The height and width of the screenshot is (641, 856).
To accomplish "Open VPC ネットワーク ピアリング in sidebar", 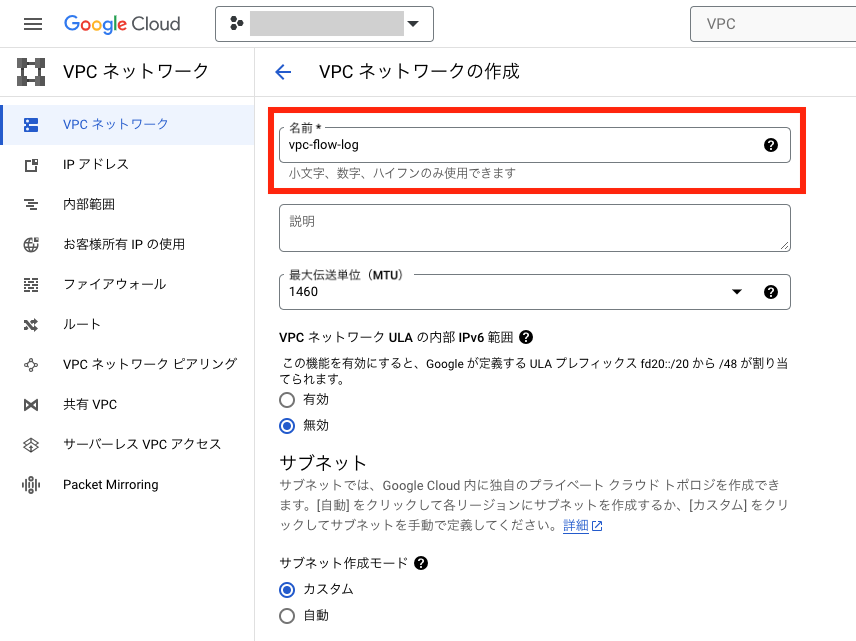I will pyautogui.click(x=127, y=364).
